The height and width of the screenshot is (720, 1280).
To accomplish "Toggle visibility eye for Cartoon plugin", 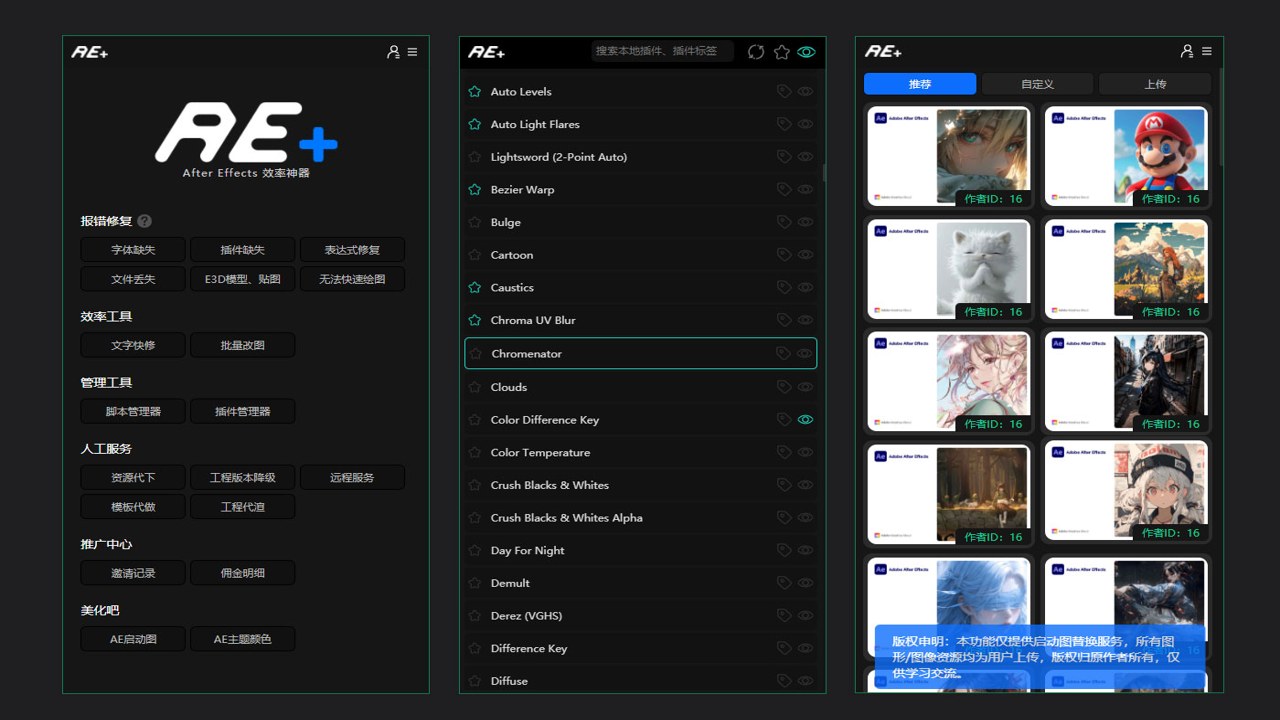I will click(x=805, y=255).
